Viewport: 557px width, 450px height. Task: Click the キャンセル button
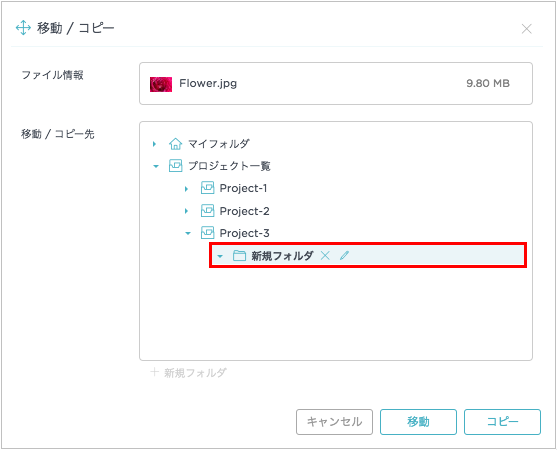334,422
